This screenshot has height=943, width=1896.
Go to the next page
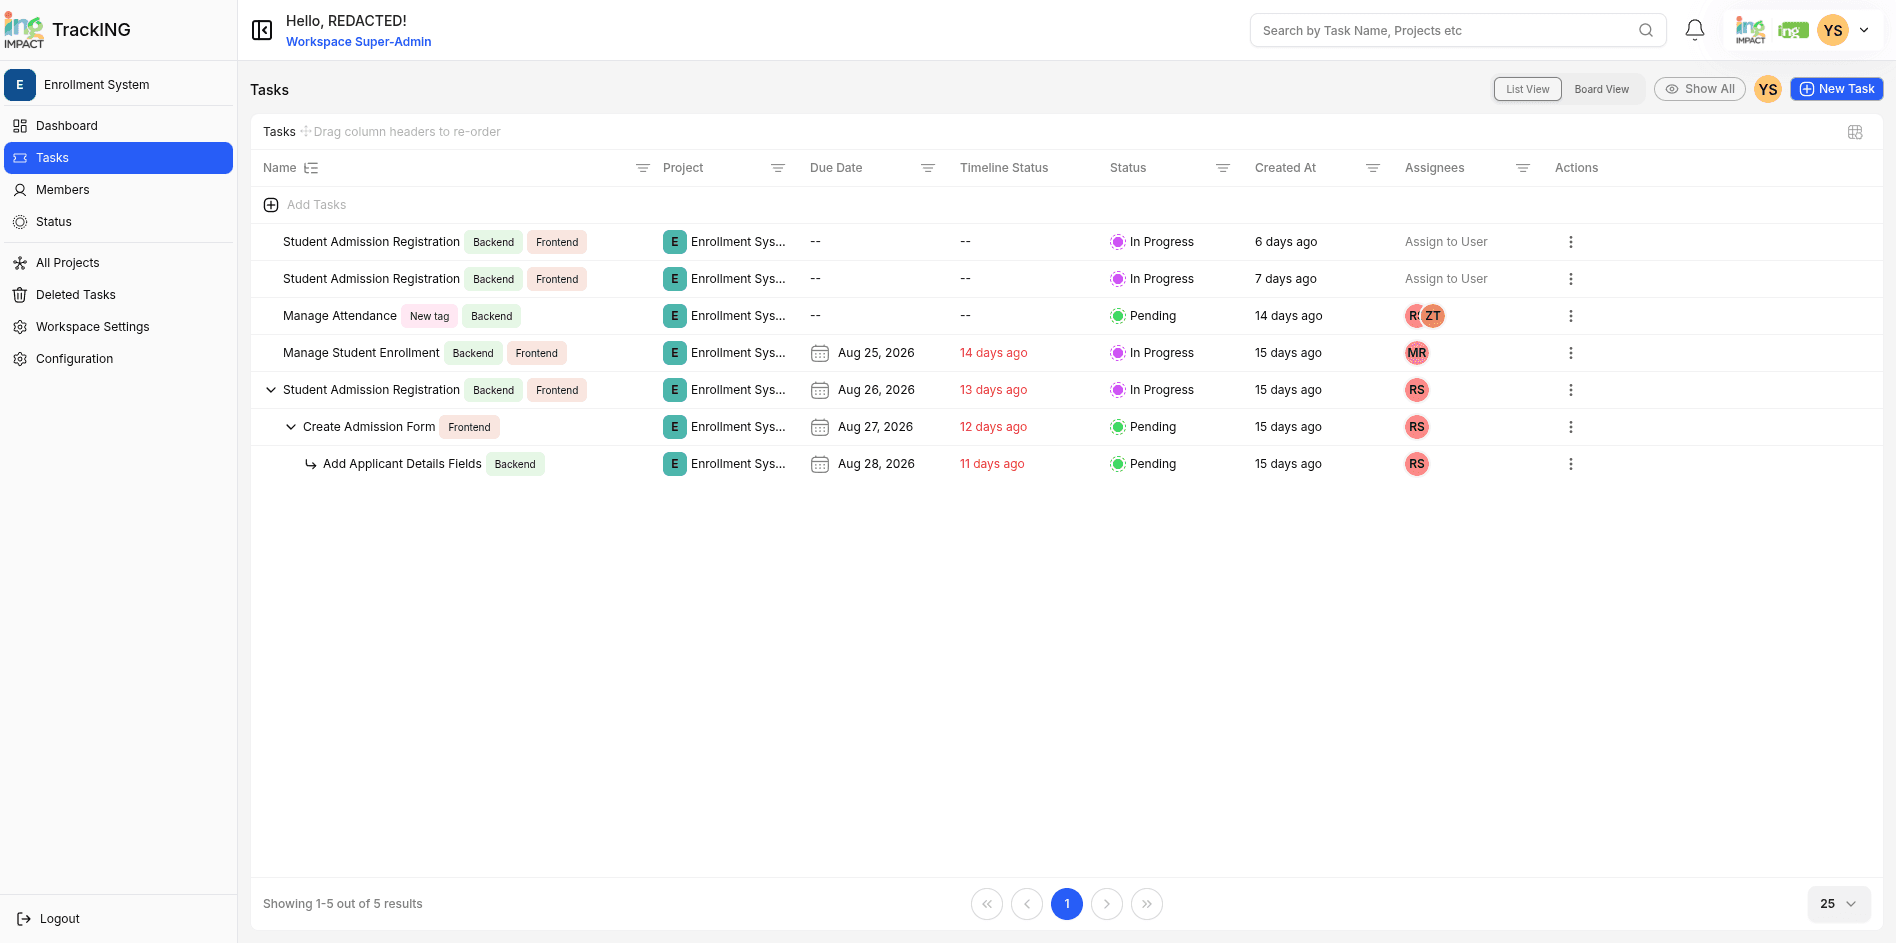pyautogui.click(x=1107, y=904)
